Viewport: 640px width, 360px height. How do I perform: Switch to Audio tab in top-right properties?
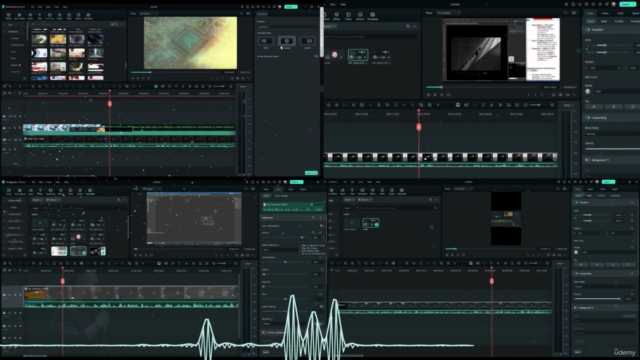[605, 13]
